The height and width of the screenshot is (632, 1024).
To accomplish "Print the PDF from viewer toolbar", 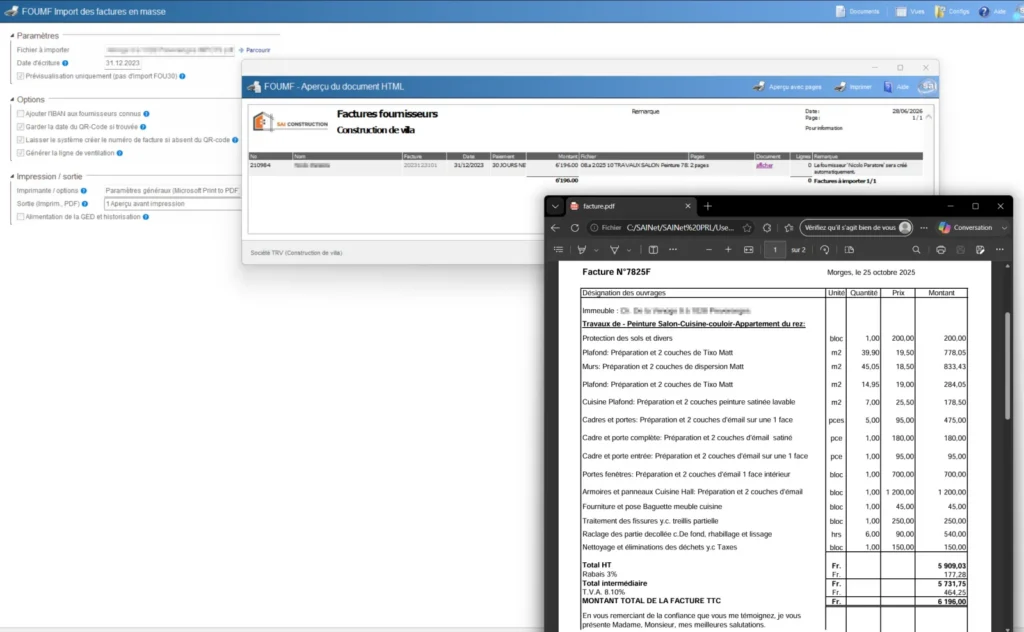I will [940, 249].
